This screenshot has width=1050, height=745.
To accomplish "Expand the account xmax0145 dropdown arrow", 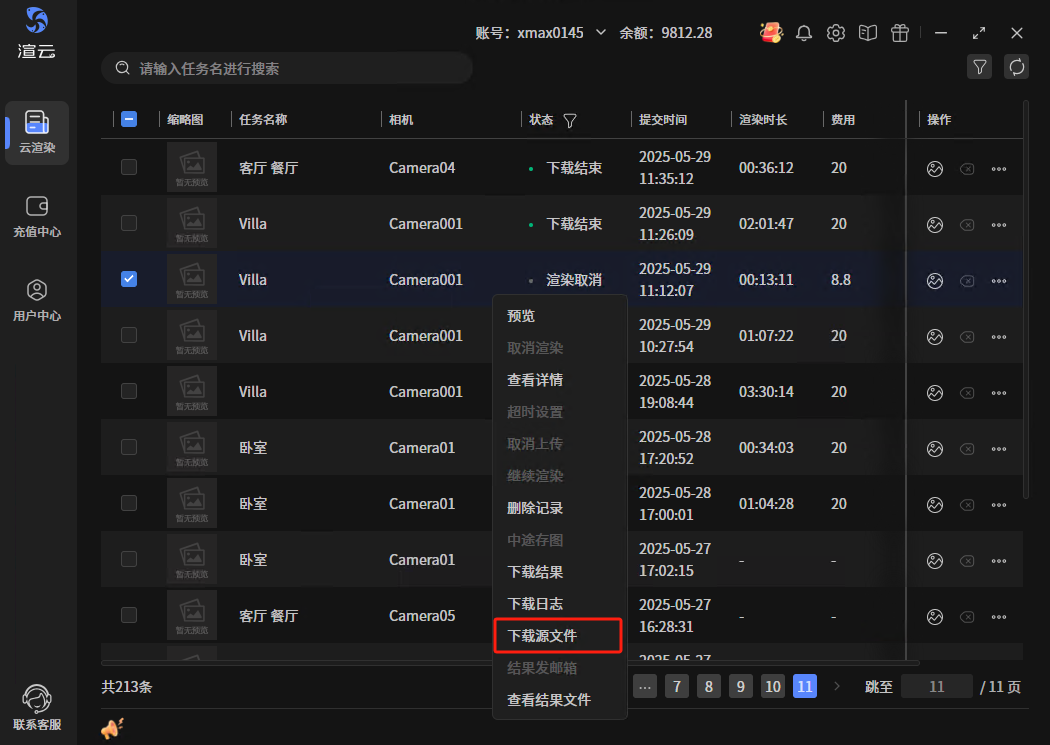I will [601, 32].
